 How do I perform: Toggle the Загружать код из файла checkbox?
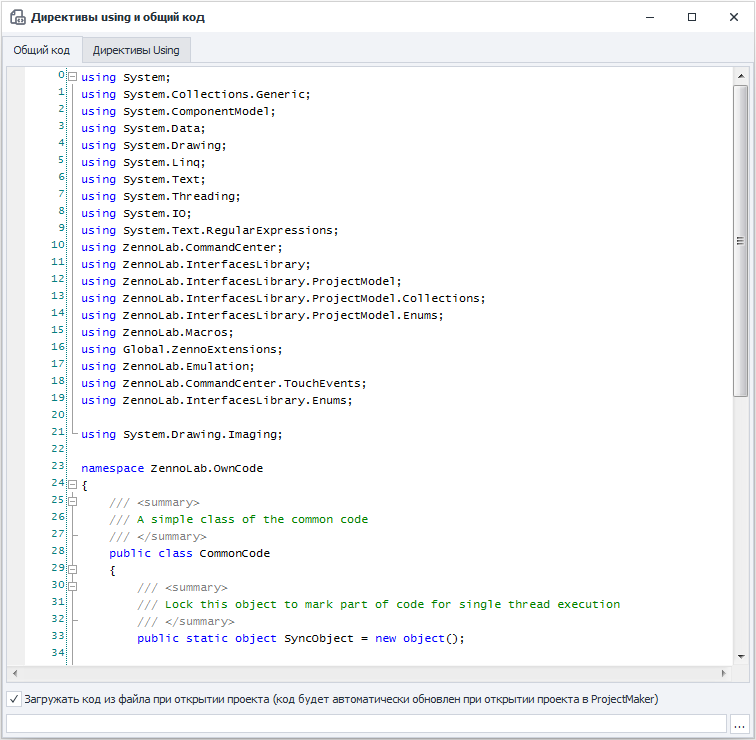[14, 699]
